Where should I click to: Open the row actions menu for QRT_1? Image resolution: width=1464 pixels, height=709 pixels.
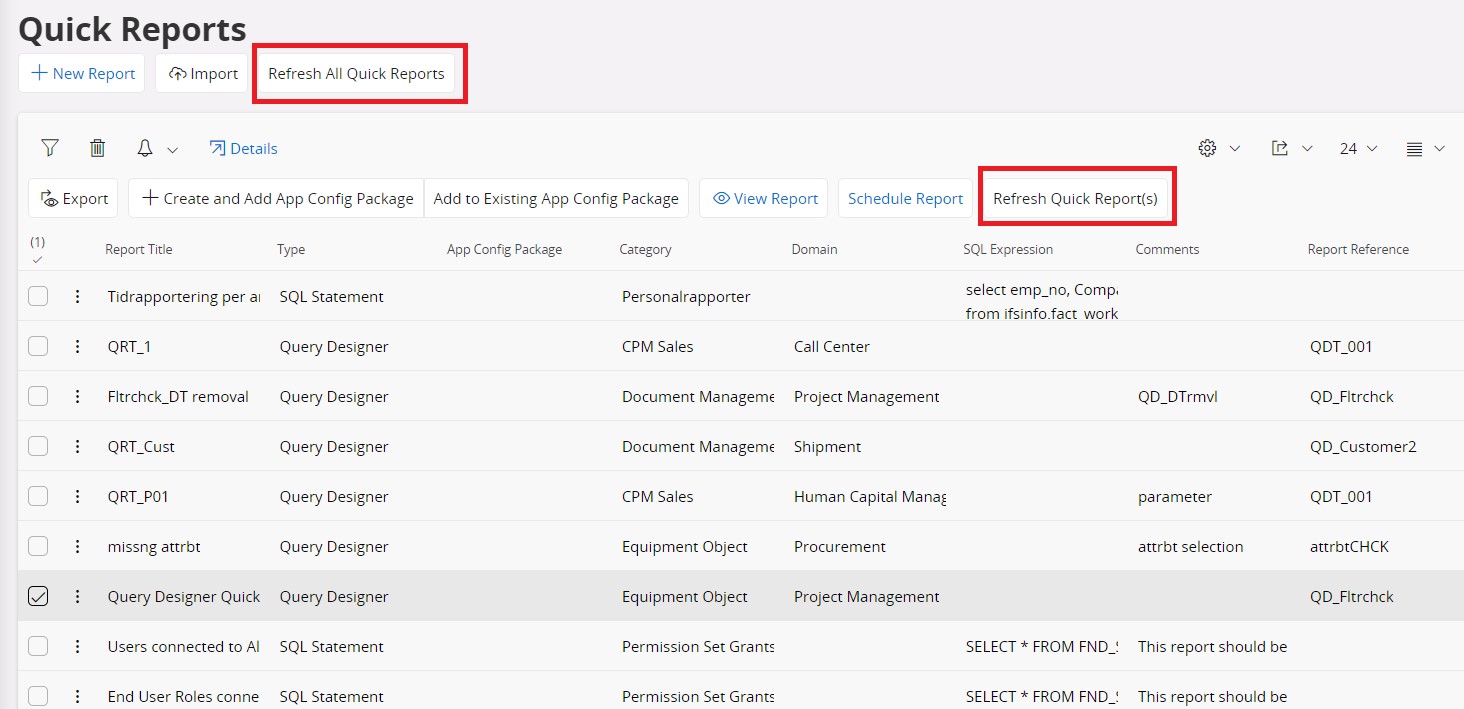click(x=78, y=346)
